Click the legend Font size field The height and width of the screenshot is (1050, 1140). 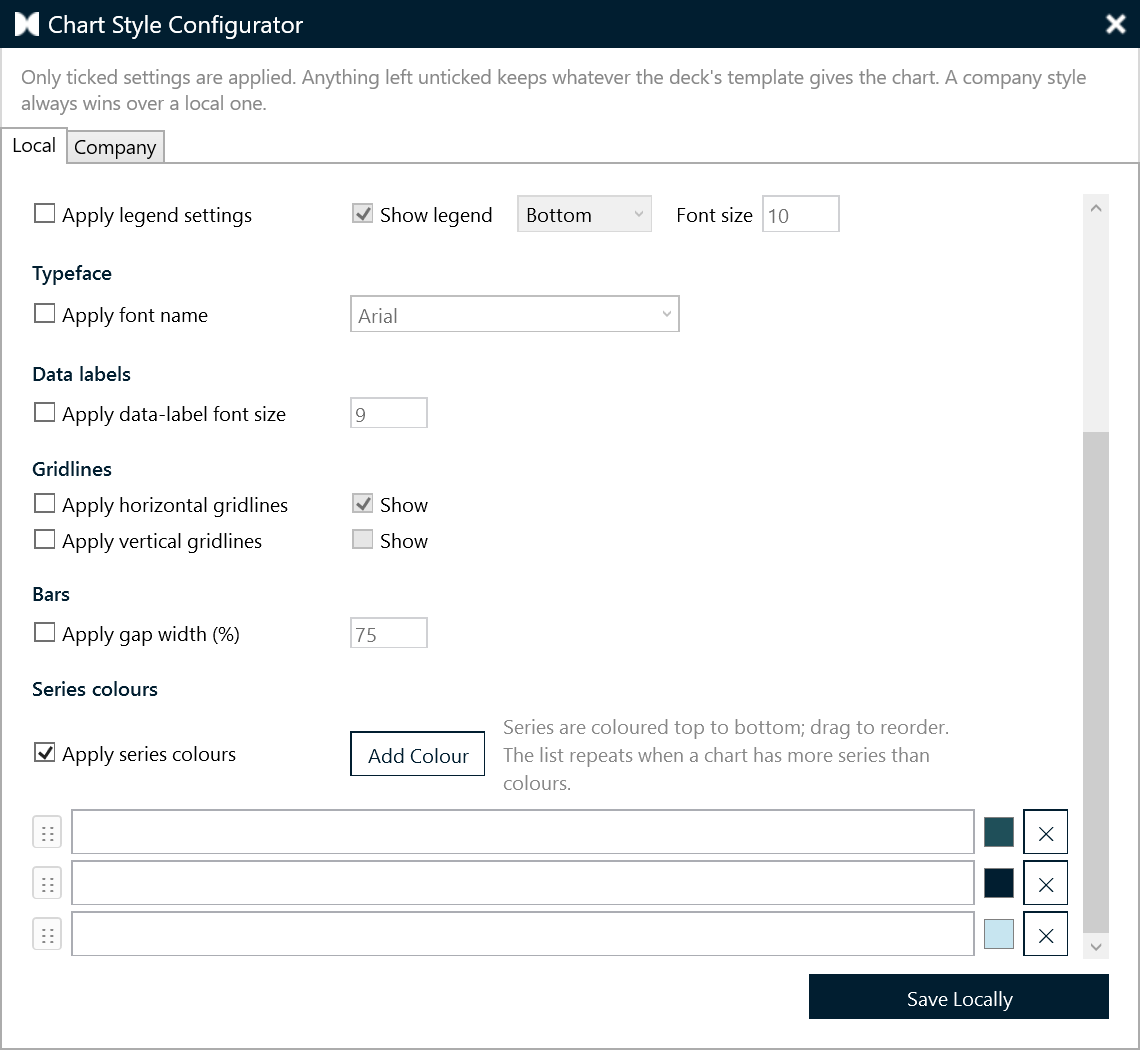[800, 214]
